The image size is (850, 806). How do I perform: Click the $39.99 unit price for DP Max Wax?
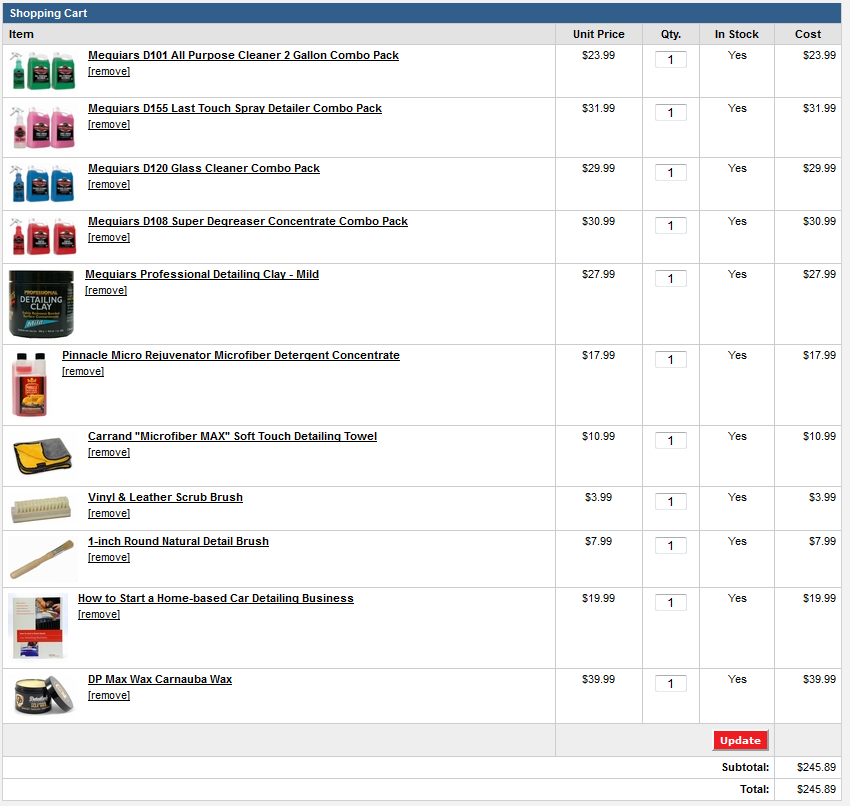click(x=598, y=680)
